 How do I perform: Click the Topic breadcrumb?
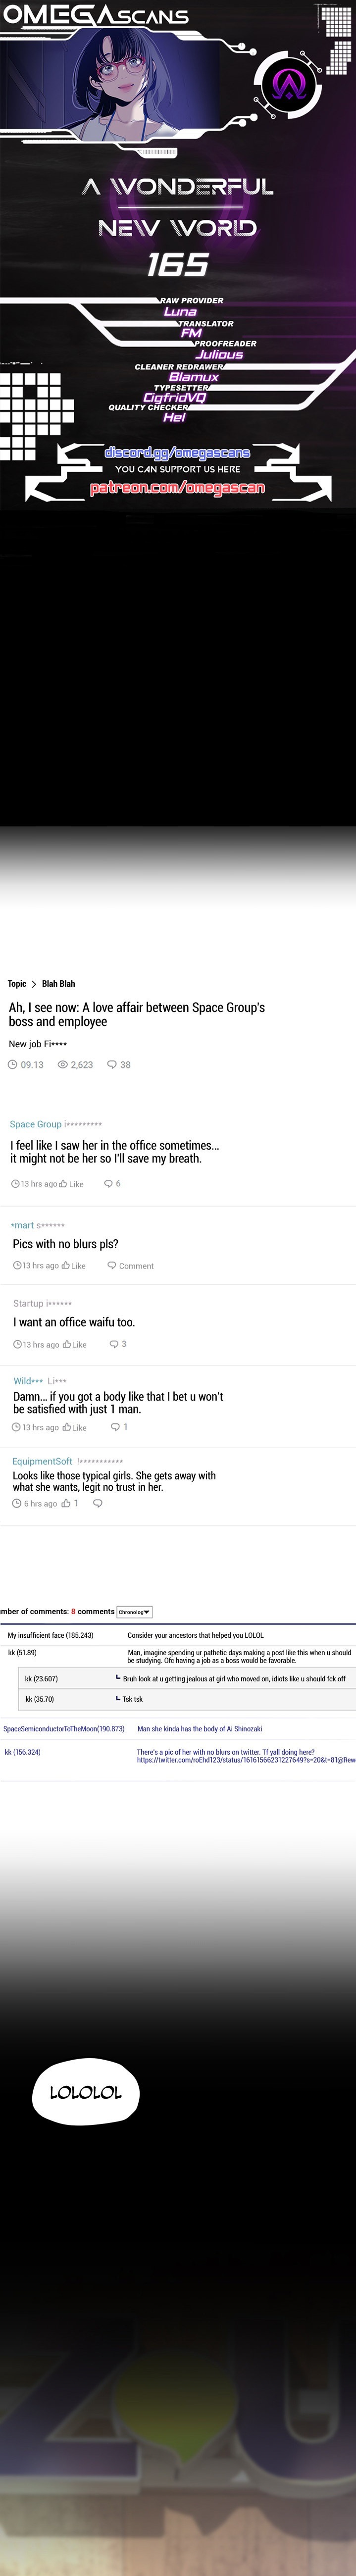click(17, 984)
